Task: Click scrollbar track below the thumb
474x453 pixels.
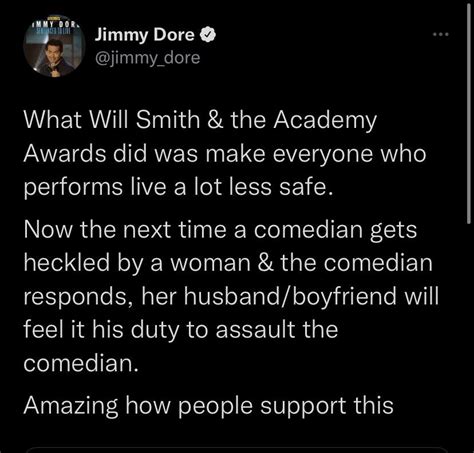Action: tap(471, 337)
